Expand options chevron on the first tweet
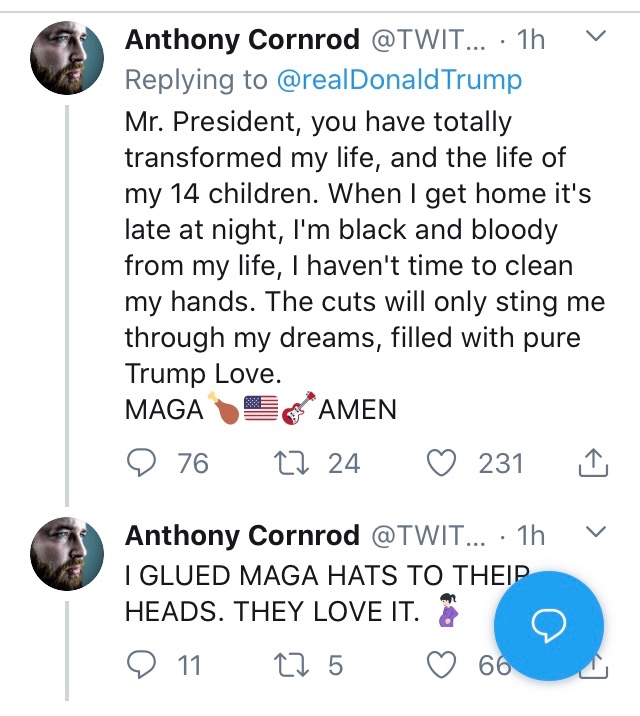Image resolution: width=640 pixels, height=716 pixels. (594, 38)
